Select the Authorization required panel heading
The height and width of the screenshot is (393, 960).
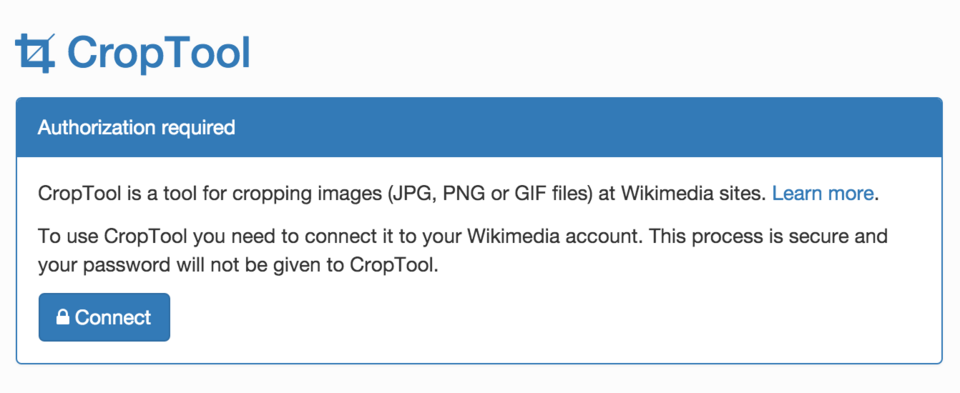137,127
